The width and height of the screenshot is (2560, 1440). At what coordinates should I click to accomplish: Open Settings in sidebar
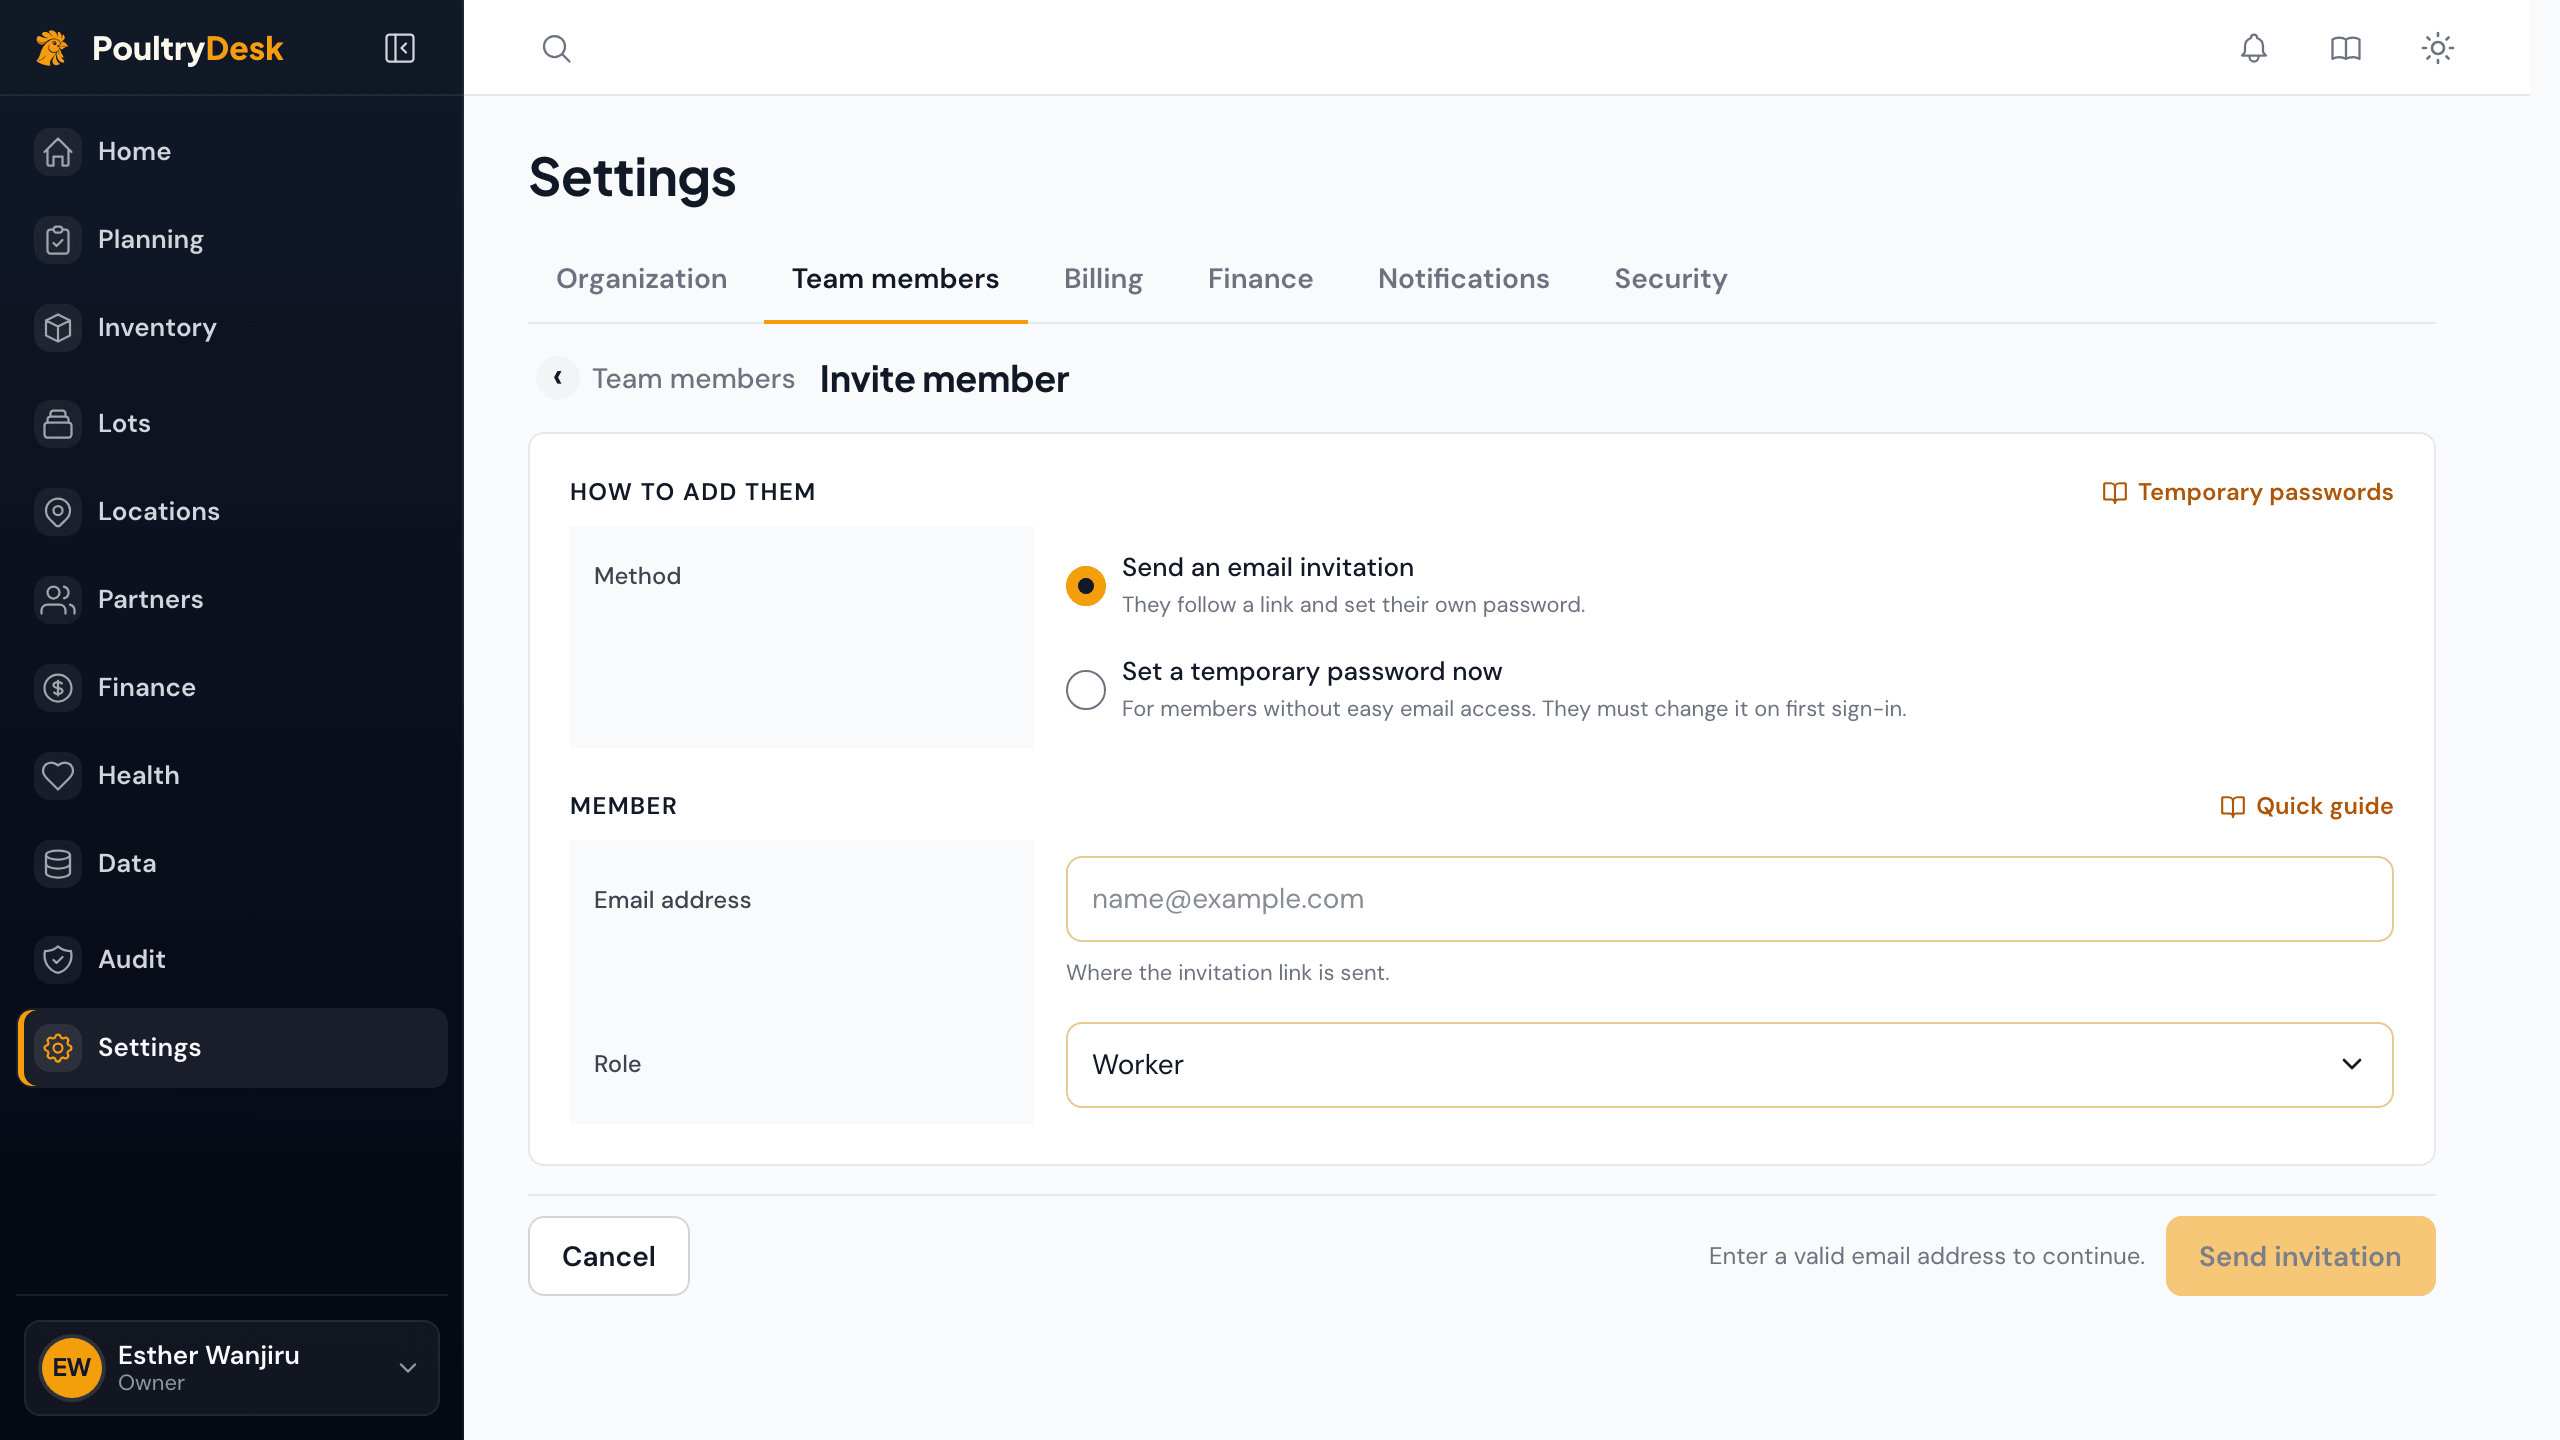pyautogui.click(x=232, y=1048)
